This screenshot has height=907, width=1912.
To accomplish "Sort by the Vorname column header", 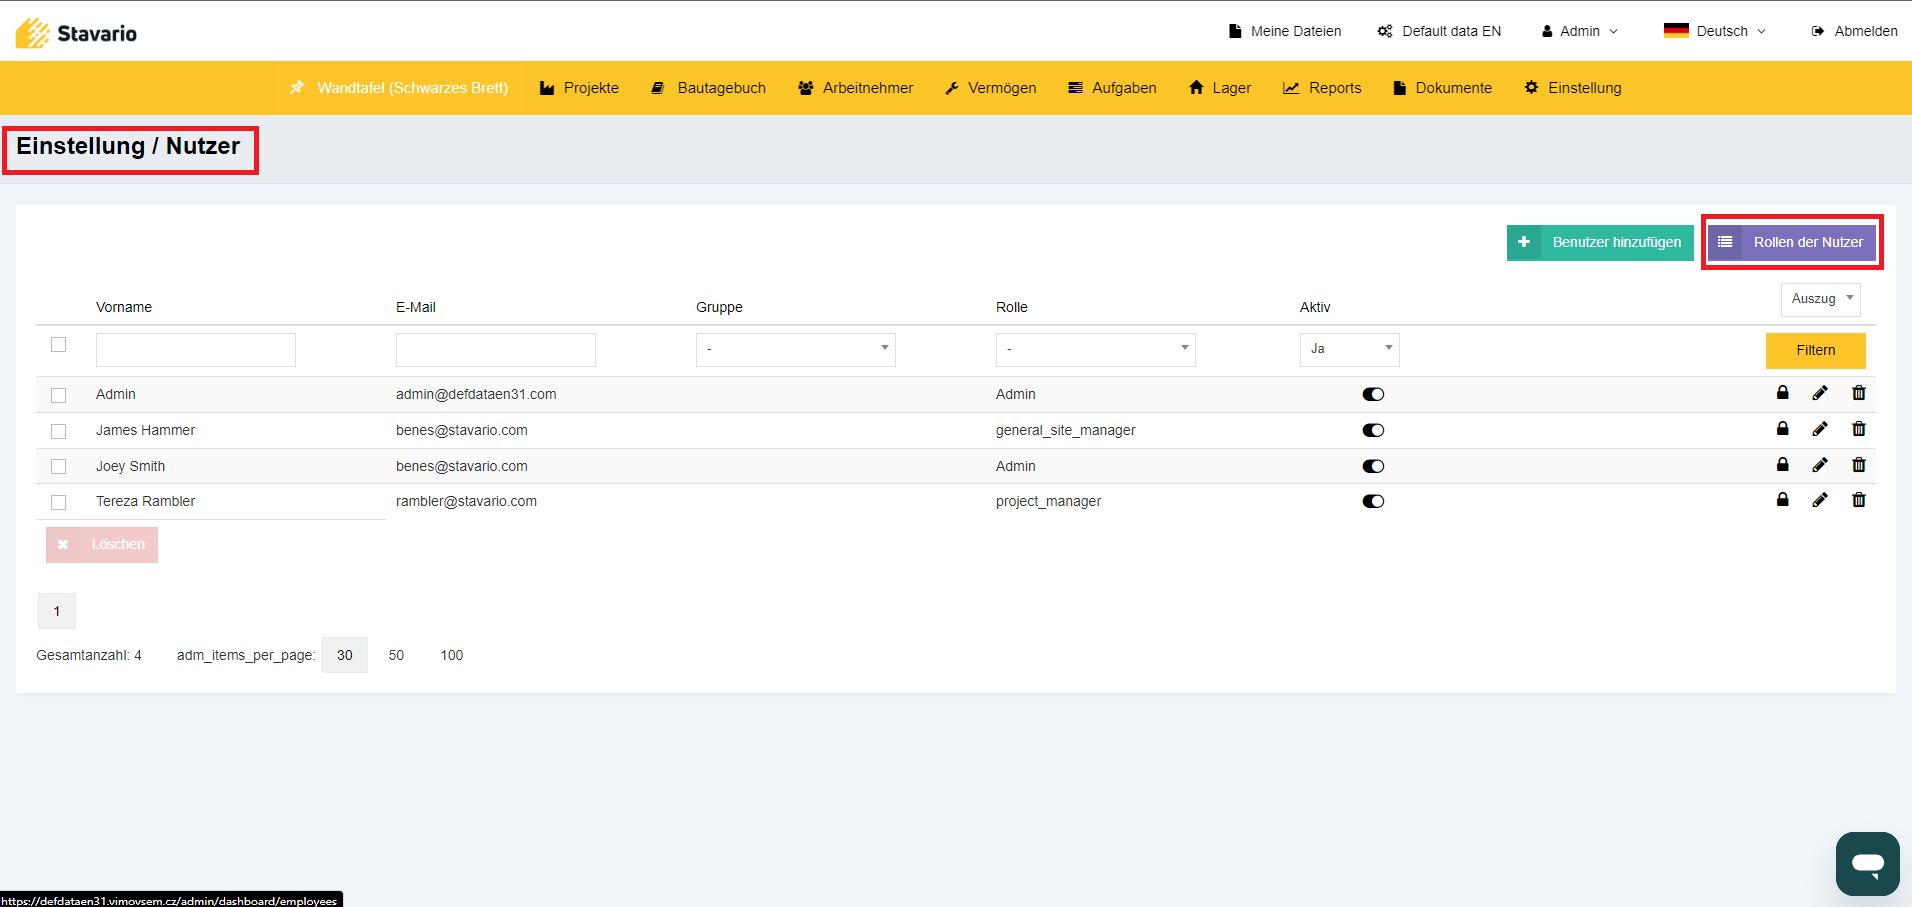I will [124, 307].
